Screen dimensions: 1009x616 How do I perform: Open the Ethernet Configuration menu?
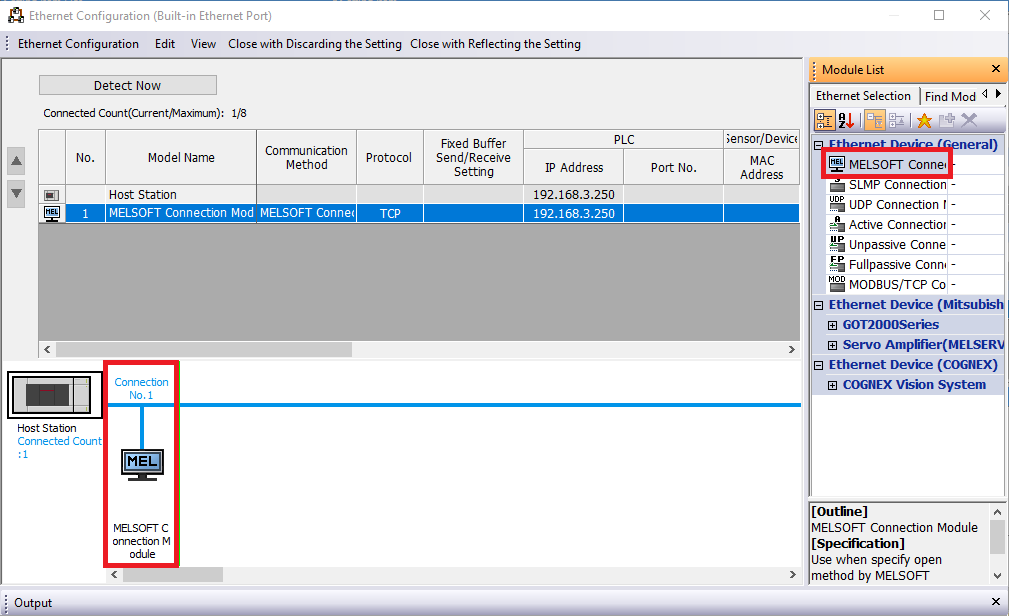point(79,44)
